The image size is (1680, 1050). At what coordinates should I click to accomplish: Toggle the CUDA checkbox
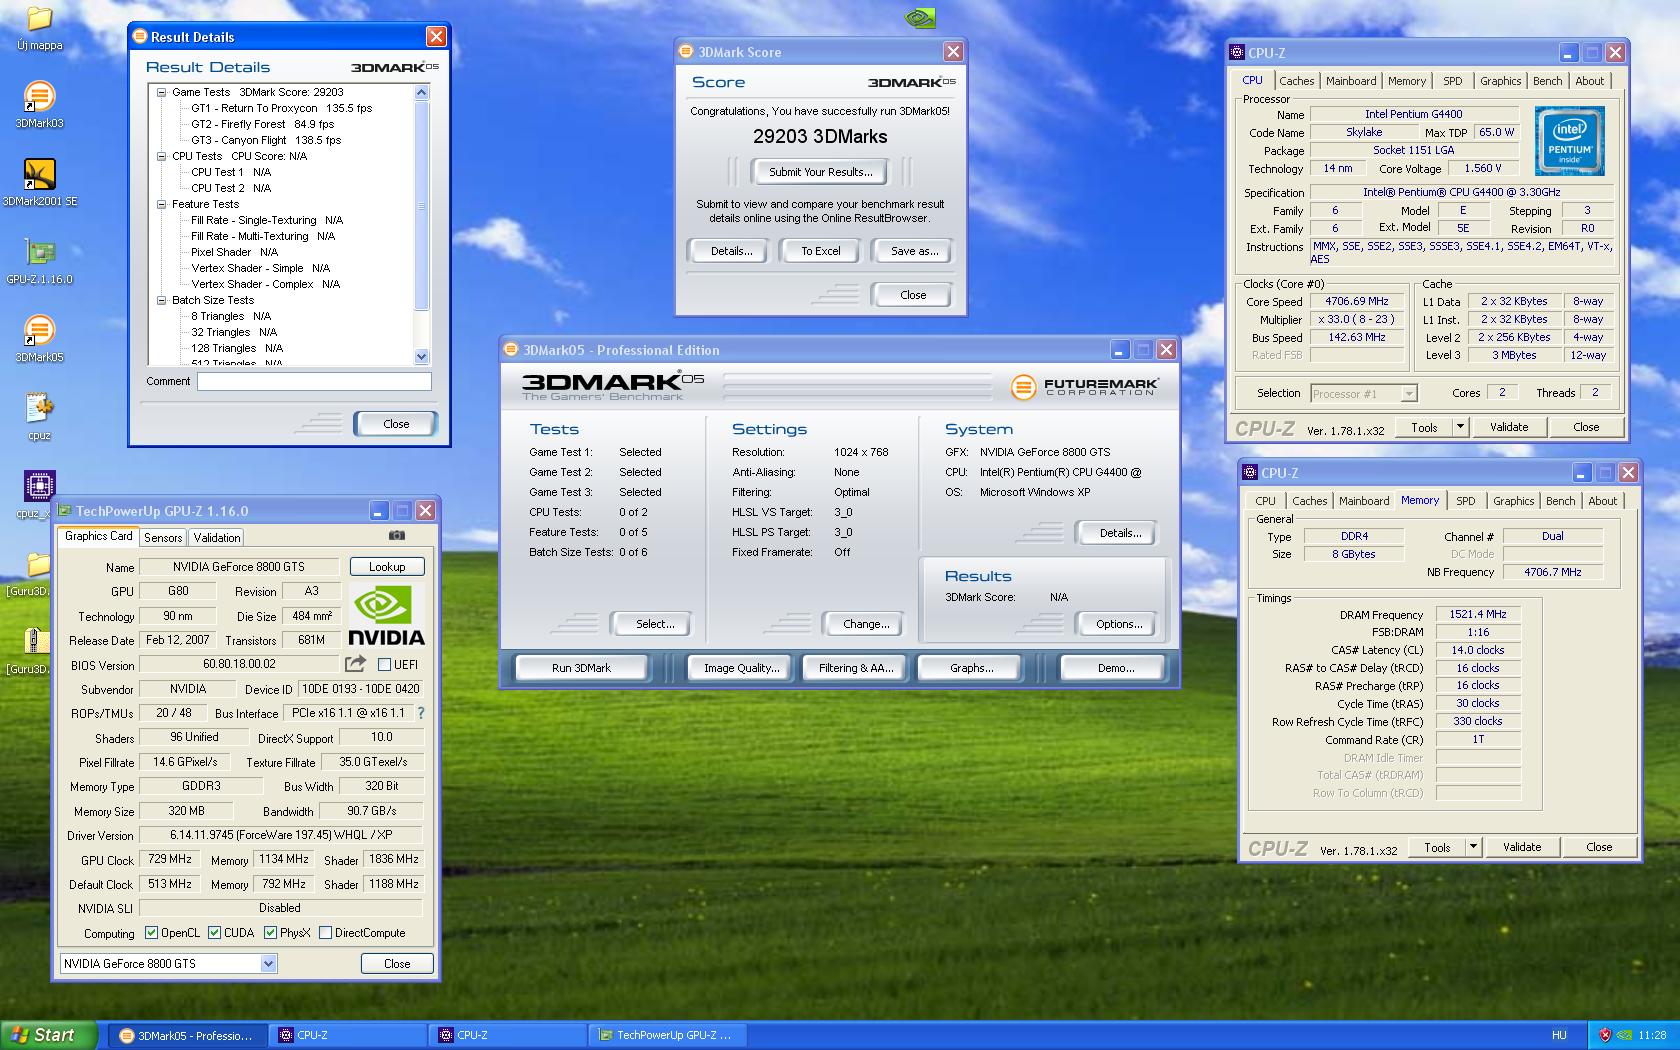214,933
